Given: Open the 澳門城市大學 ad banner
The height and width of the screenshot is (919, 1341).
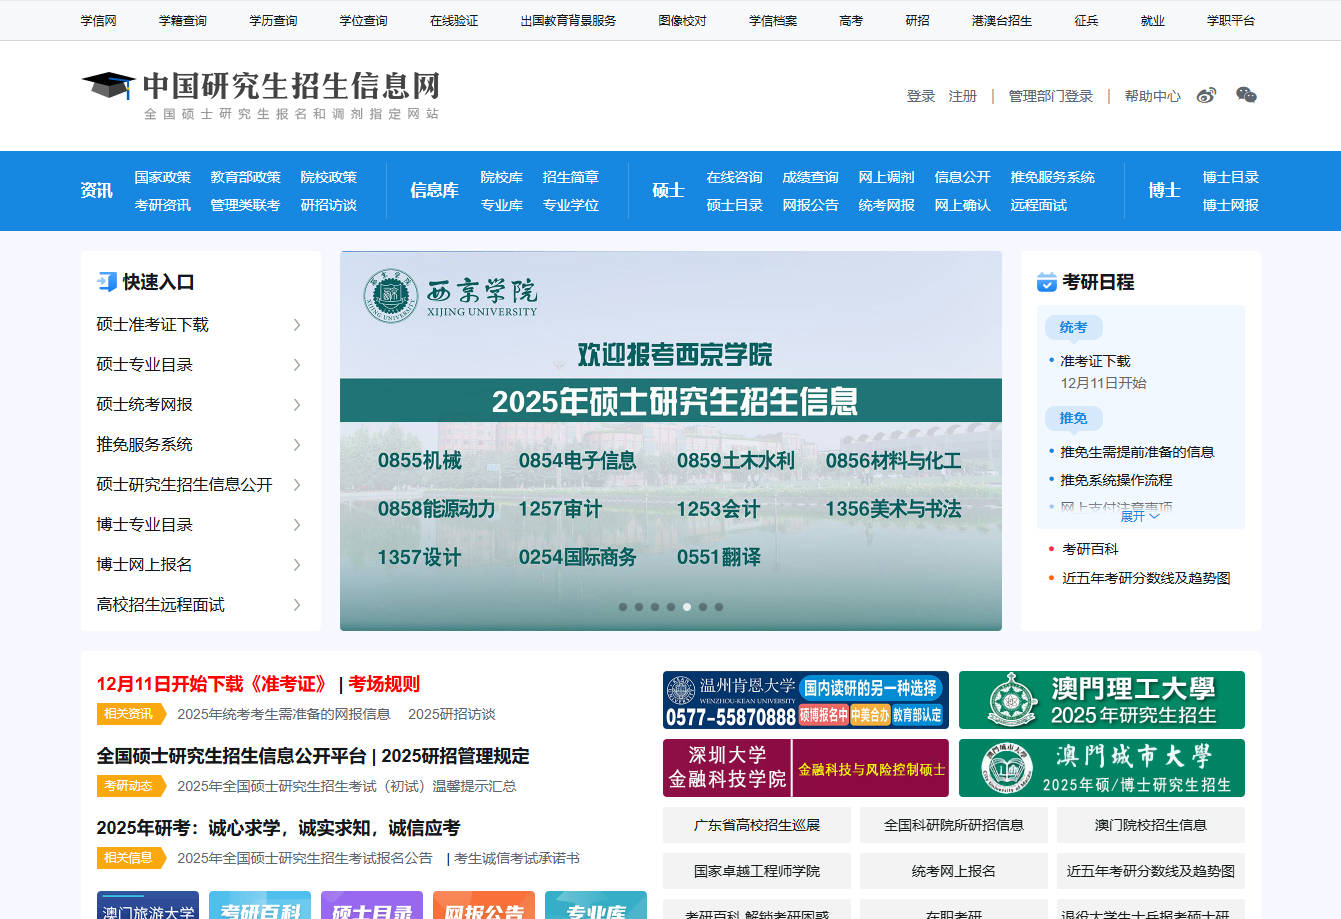Looking at the screenshot, I should click(1102, 768).
